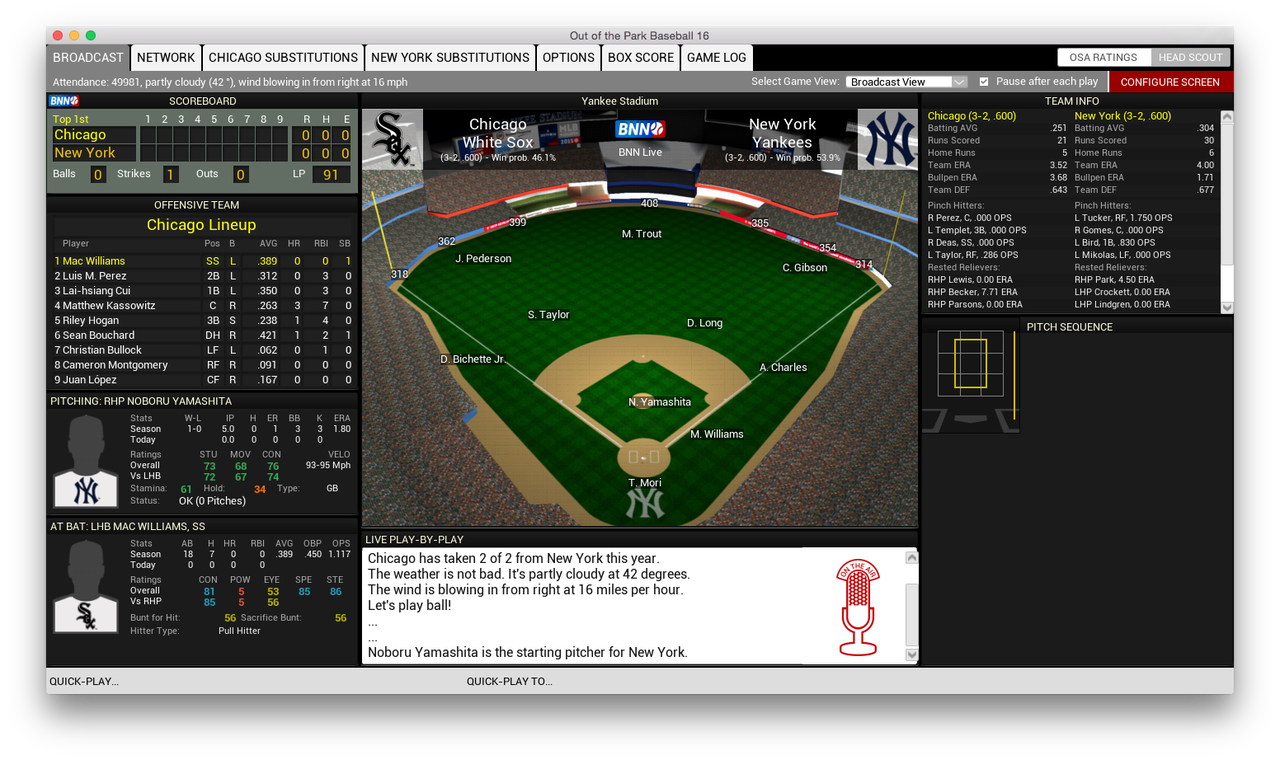Click New York row on scoreboard
Screen dimensions: 1280x760
pos(202,153)
